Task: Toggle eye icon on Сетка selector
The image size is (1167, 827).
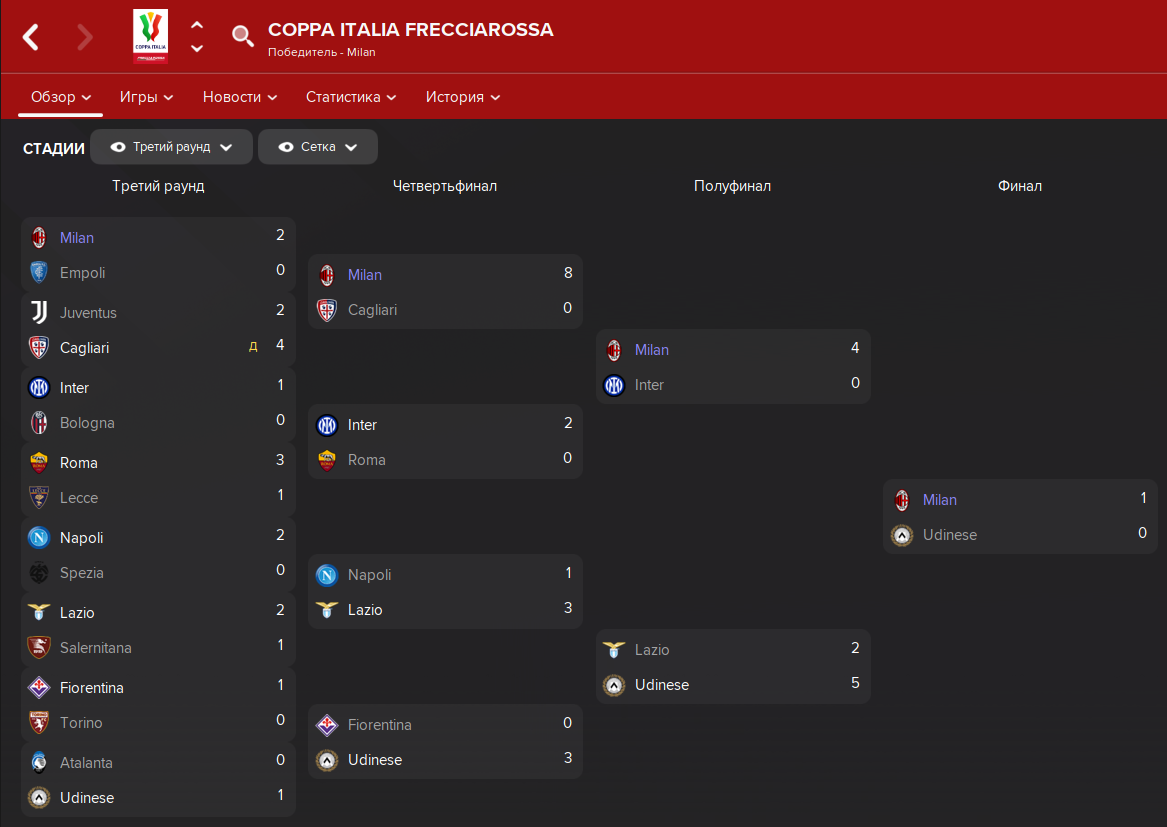Action: pyautogui.click(x=286, y=147)
